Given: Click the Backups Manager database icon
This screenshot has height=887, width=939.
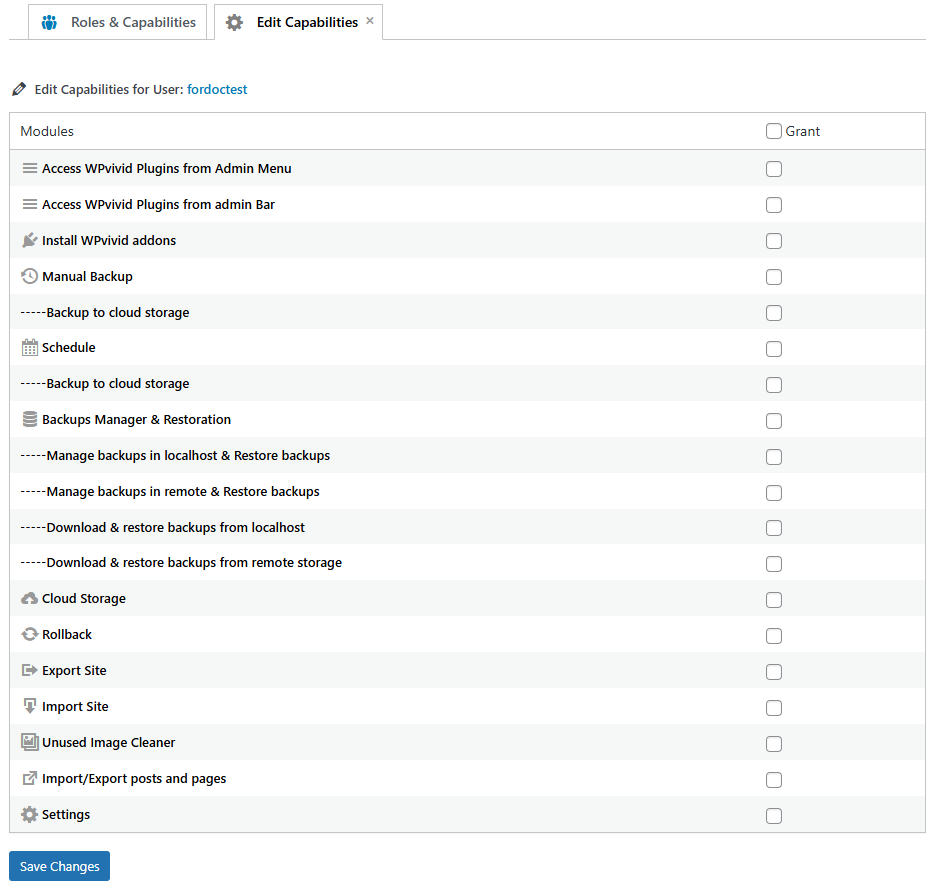Looking at the screenshot, I should (29, 419).
